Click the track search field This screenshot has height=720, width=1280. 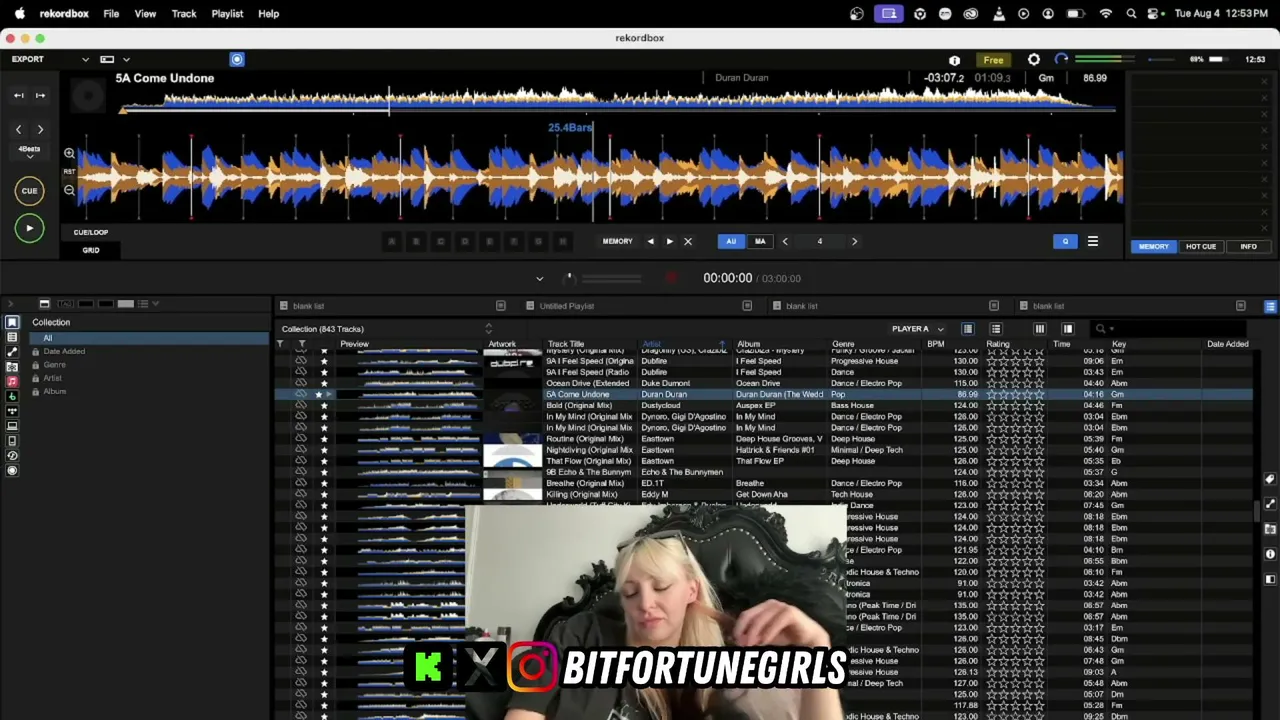pyautogui.click(x=1170, y=329)
